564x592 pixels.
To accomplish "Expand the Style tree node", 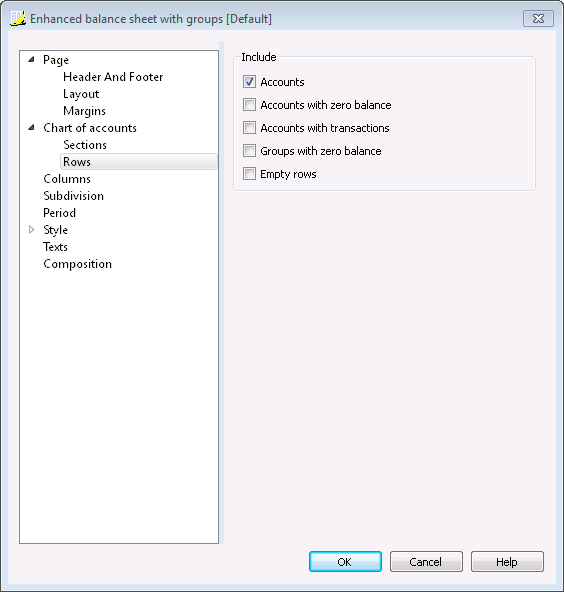I will pyautogui.click(x=32, y=230).
